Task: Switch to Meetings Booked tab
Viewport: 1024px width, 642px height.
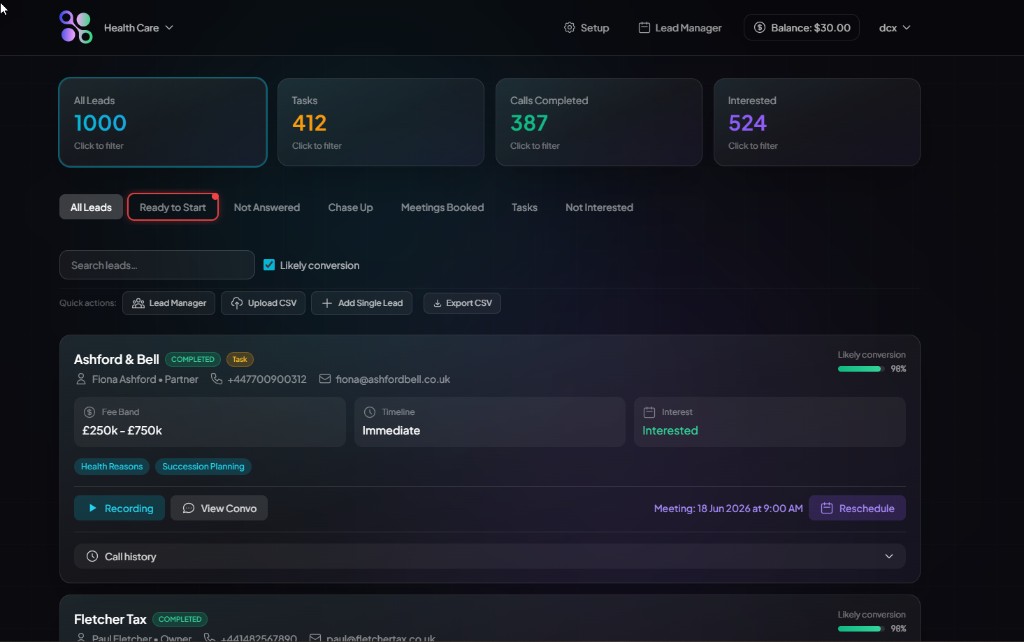Action: (x=442, y=207)
